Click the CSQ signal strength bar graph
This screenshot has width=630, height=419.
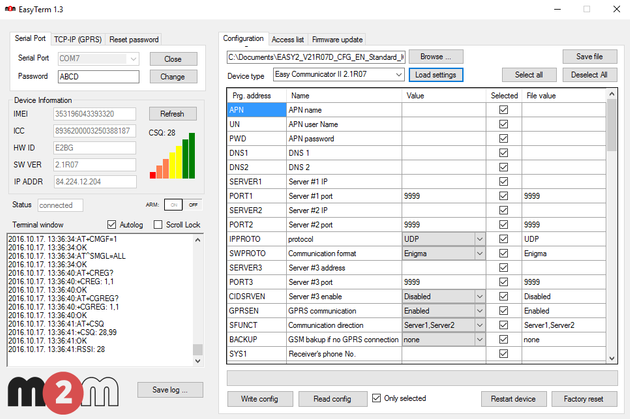click(172, 156)
